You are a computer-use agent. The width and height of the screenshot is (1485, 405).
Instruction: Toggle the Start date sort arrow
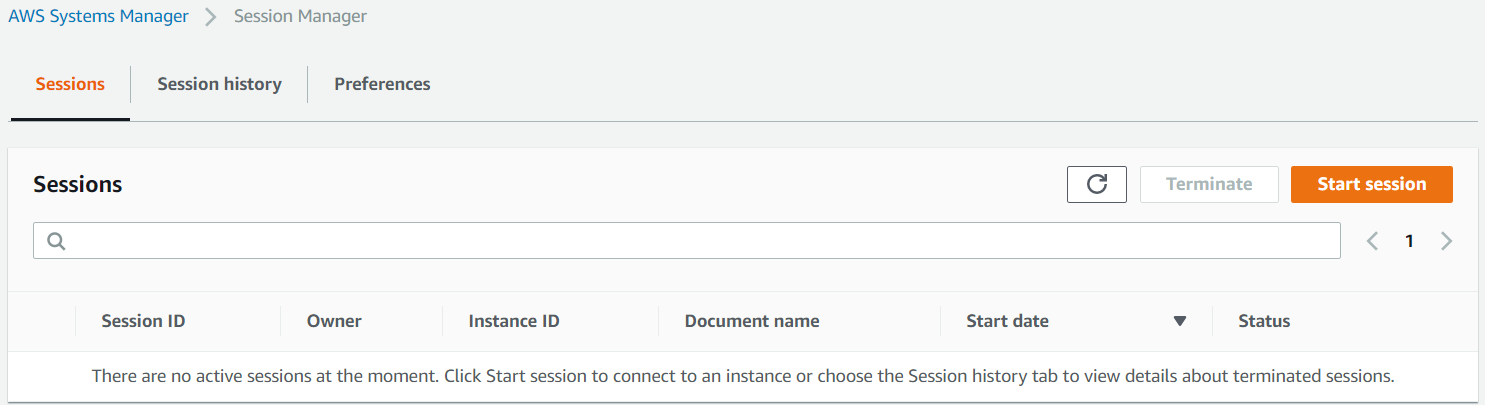(1180, 321)
